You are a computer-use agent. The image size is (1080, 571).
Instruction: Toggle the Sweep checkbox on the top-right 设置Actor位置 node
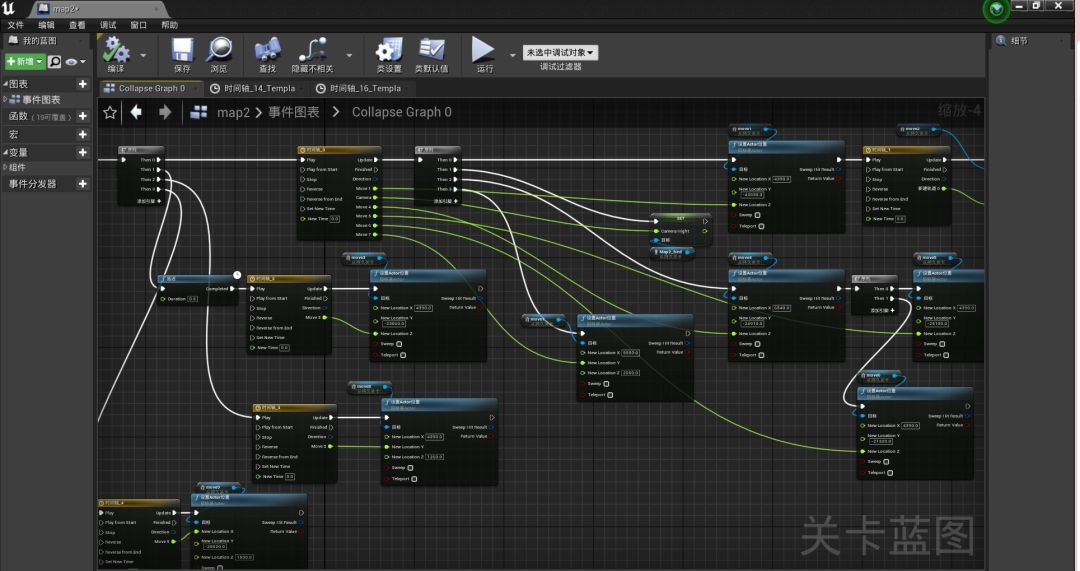click(x=757, y=214)
